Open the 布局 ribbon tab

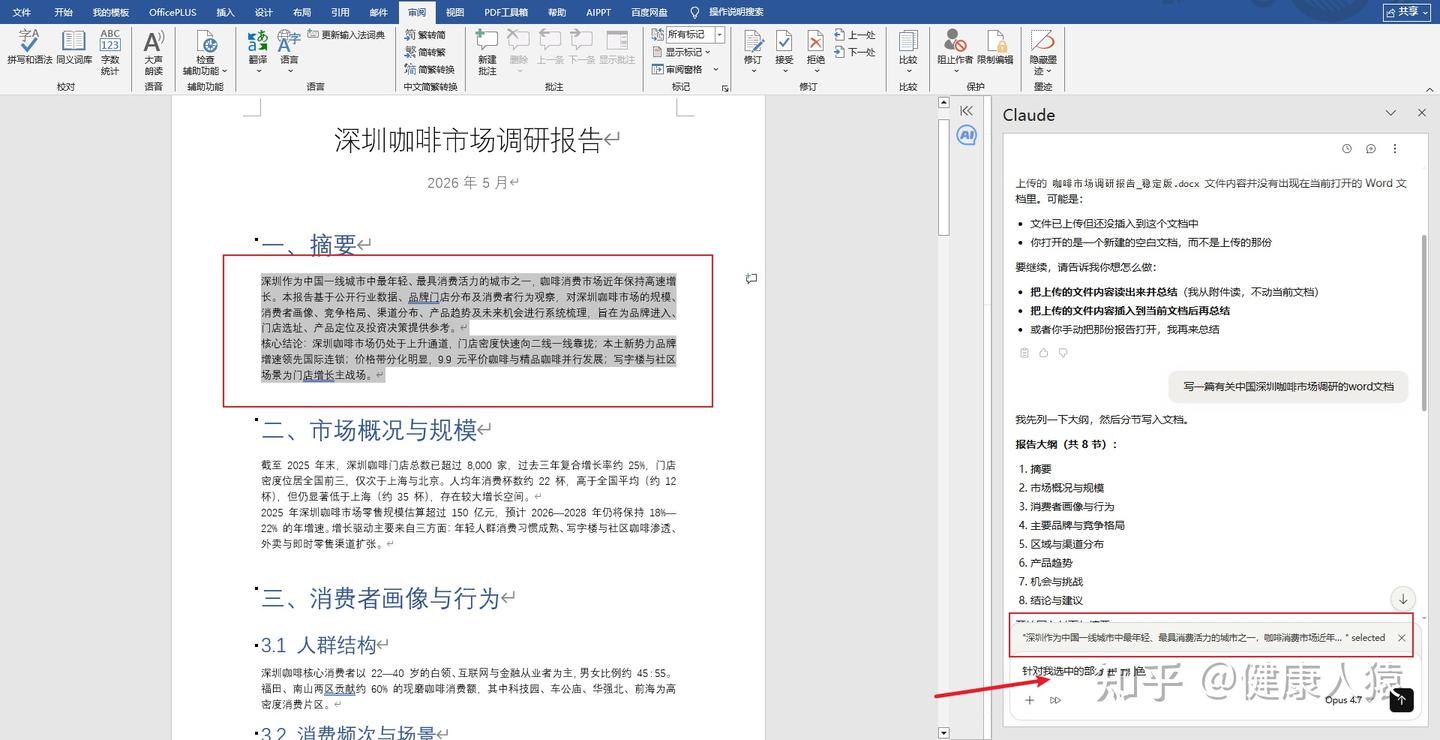pos(302,12)
